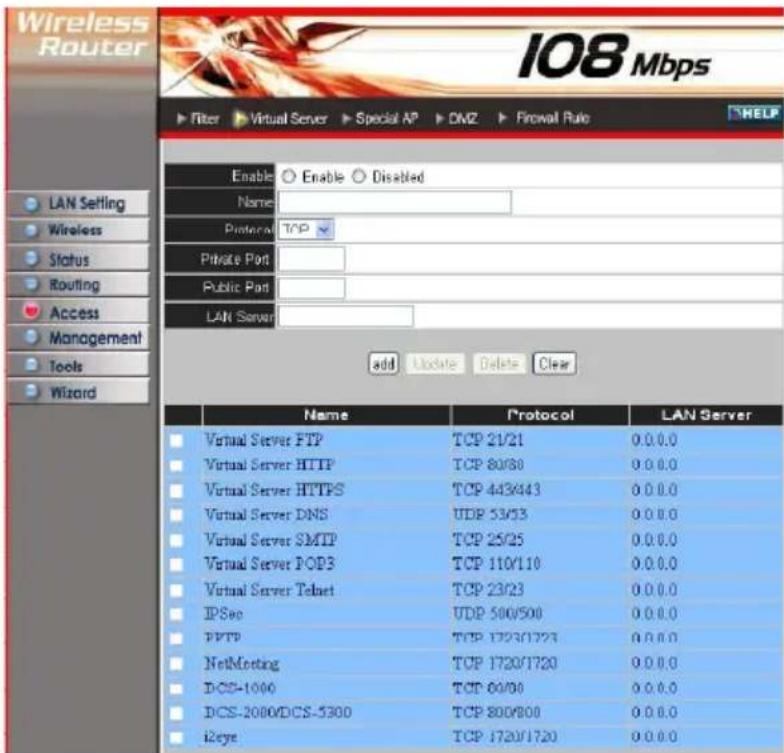Check the IPSec row checkbox
The width and height of the screenshot is (784, 753).
176,614
